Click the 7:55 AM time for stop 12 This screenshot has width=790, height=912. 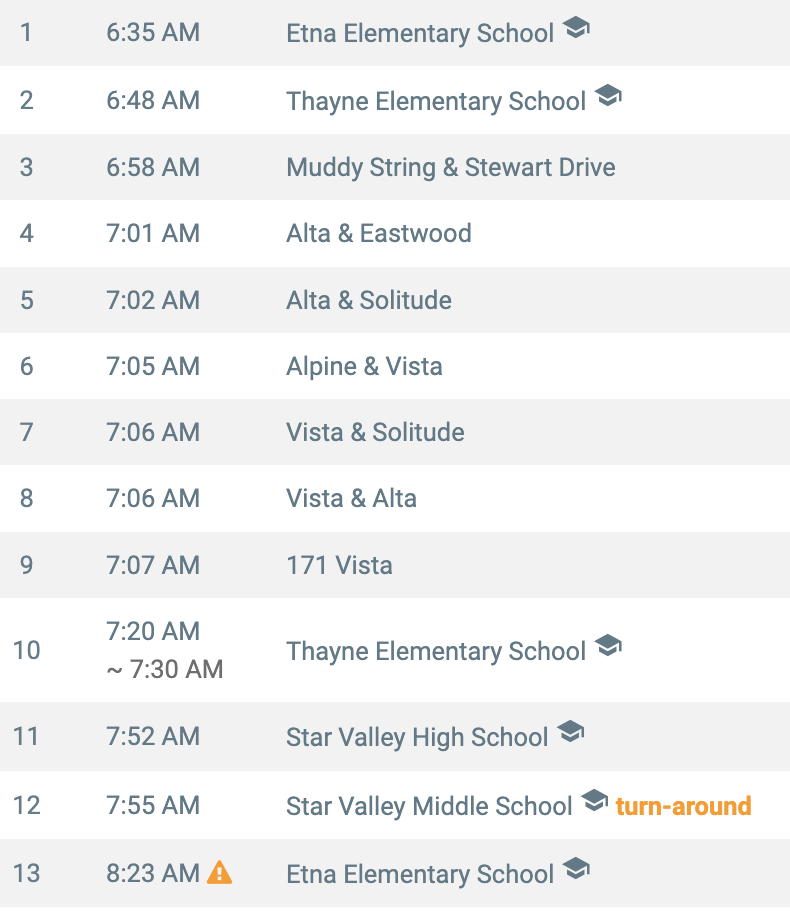coord(153,806)
